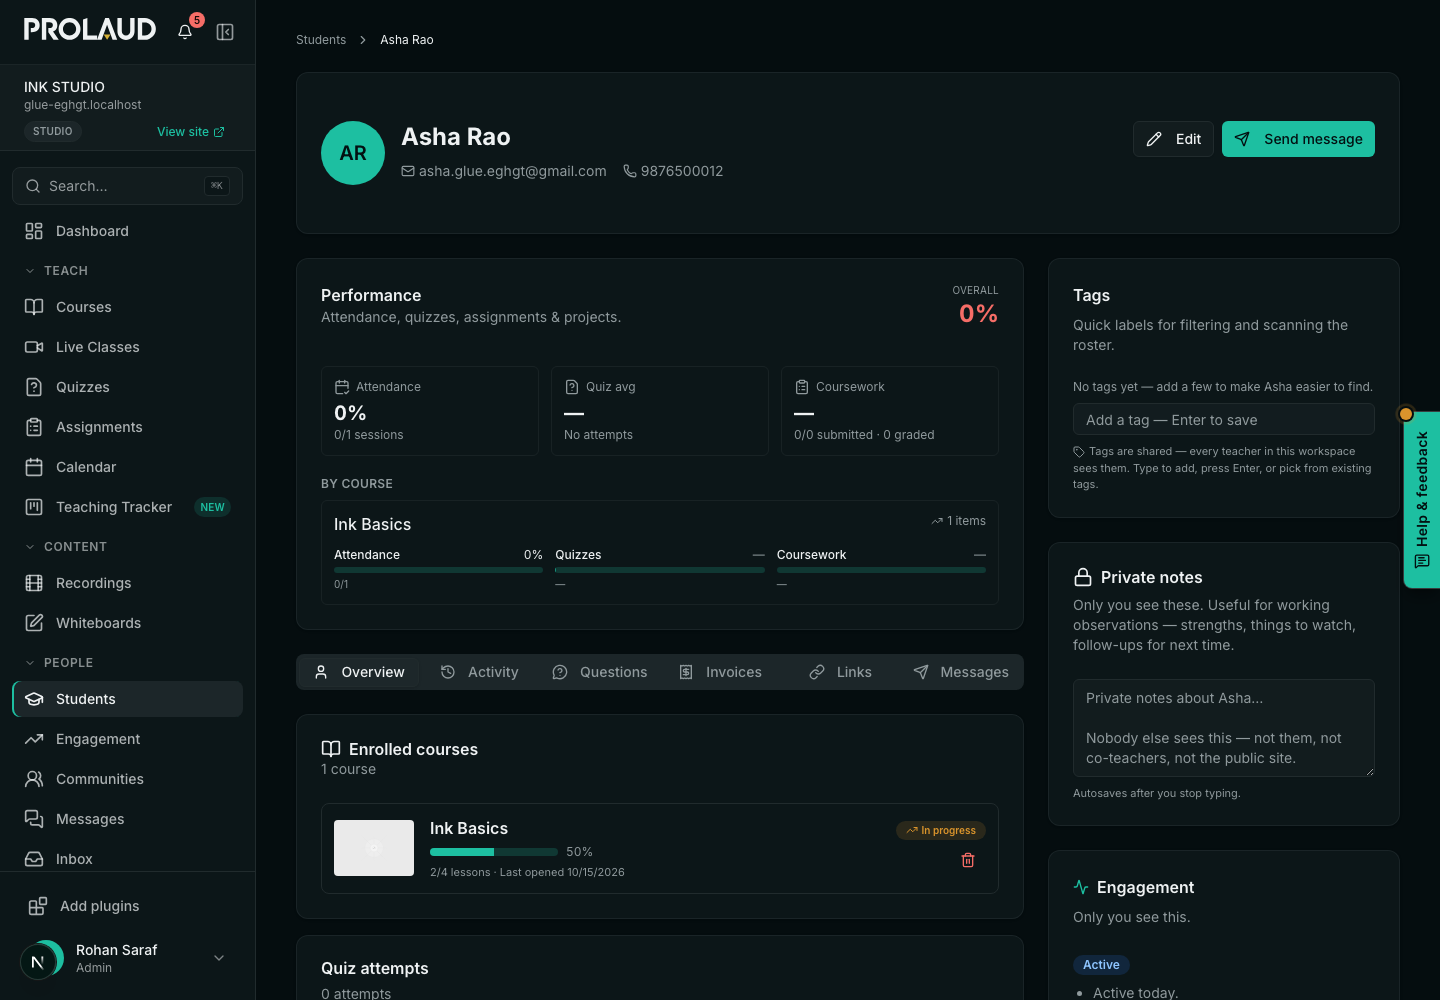Image resolution: width=1440 pixels, height=1000 pixels.
Task: Open the Links tab
Action: pos(840,672)
